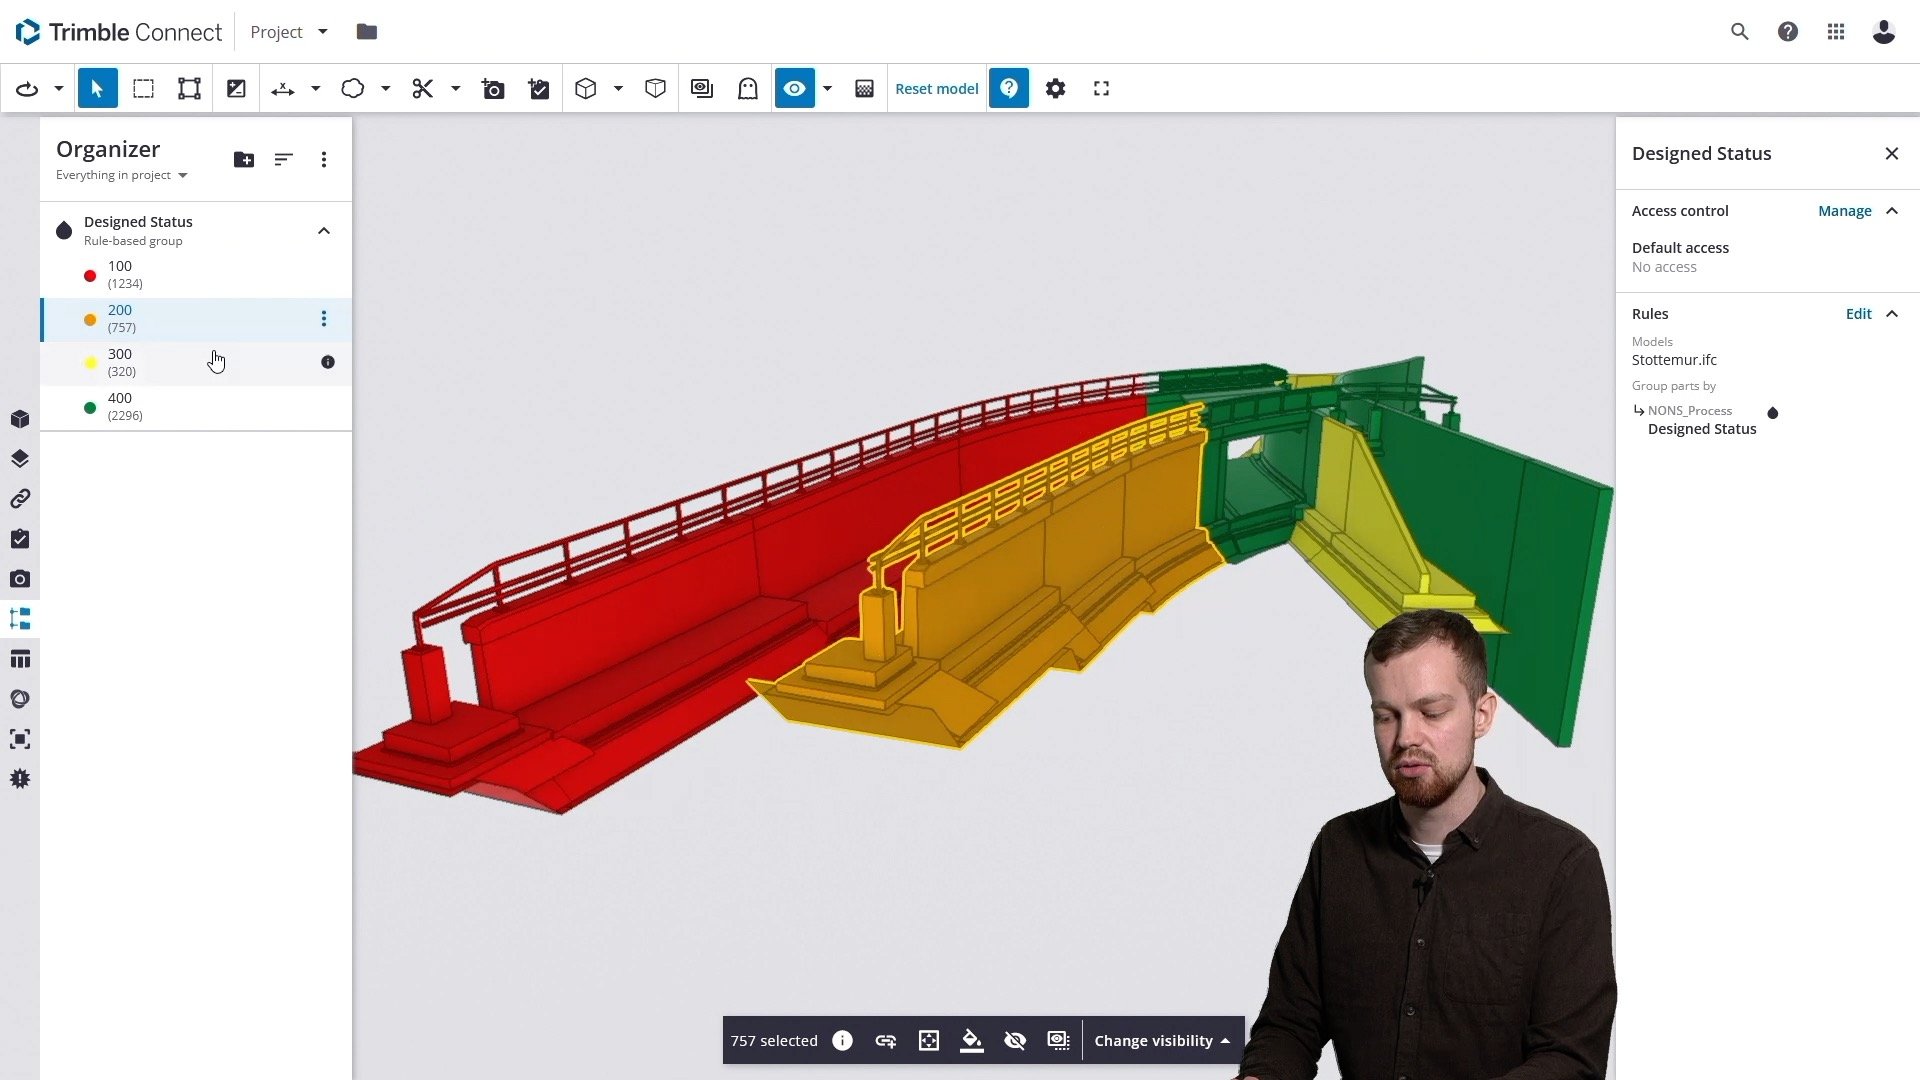The width and height of the screenshot is (1920, 1080).
Task: Enable full screen view mode
Action: tap(1101, 88)
